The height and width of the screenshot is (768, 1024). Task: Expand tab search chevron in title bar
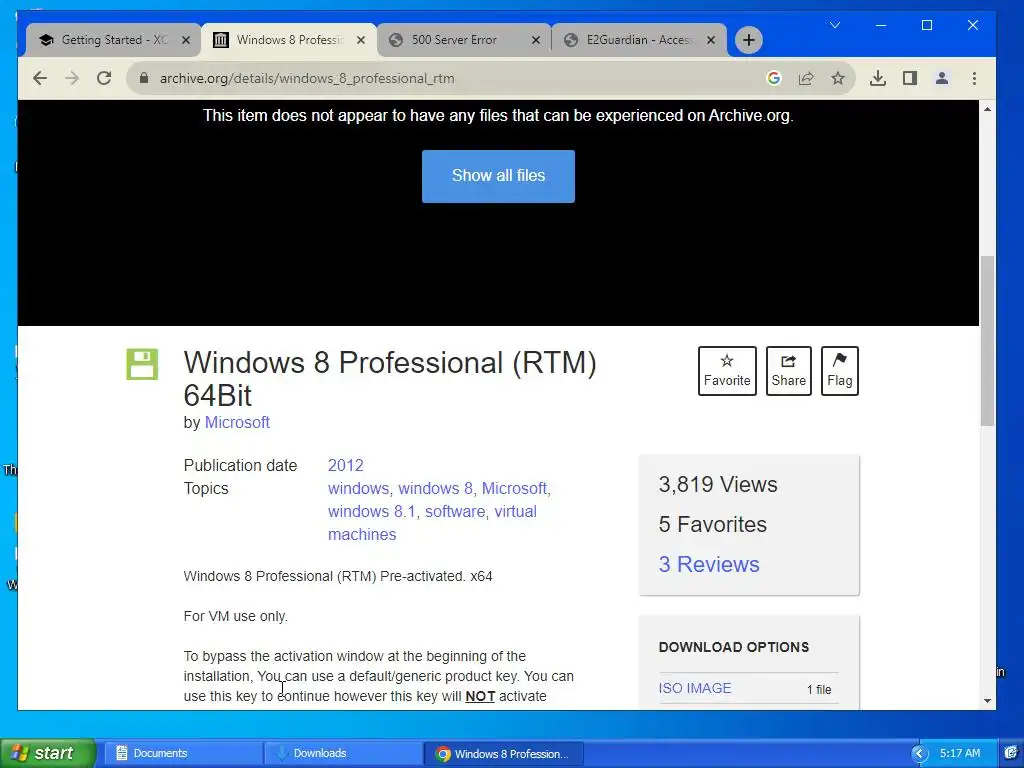click(x=835, y=25)
